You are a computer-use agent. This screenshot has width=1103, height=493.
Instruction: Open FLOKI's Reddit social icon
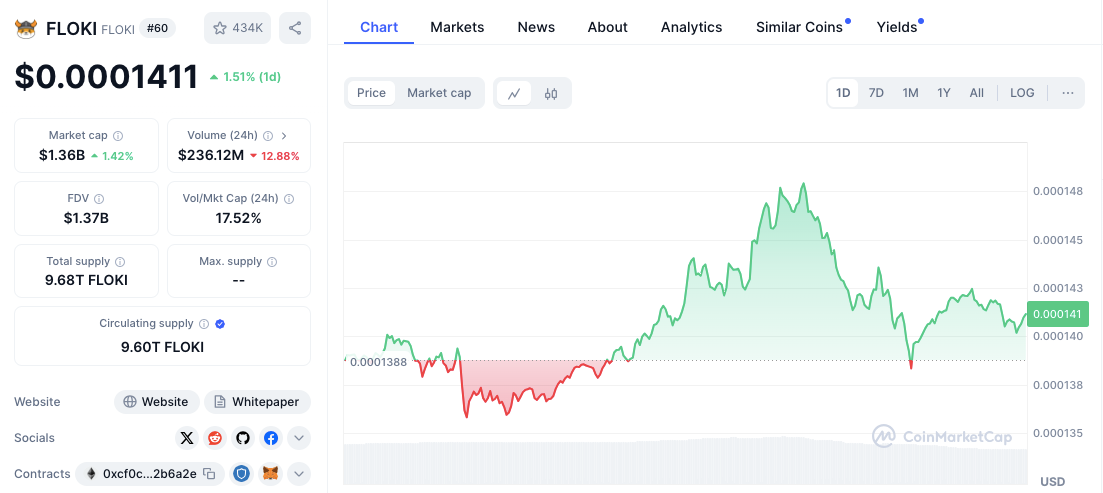click(215, 438)
